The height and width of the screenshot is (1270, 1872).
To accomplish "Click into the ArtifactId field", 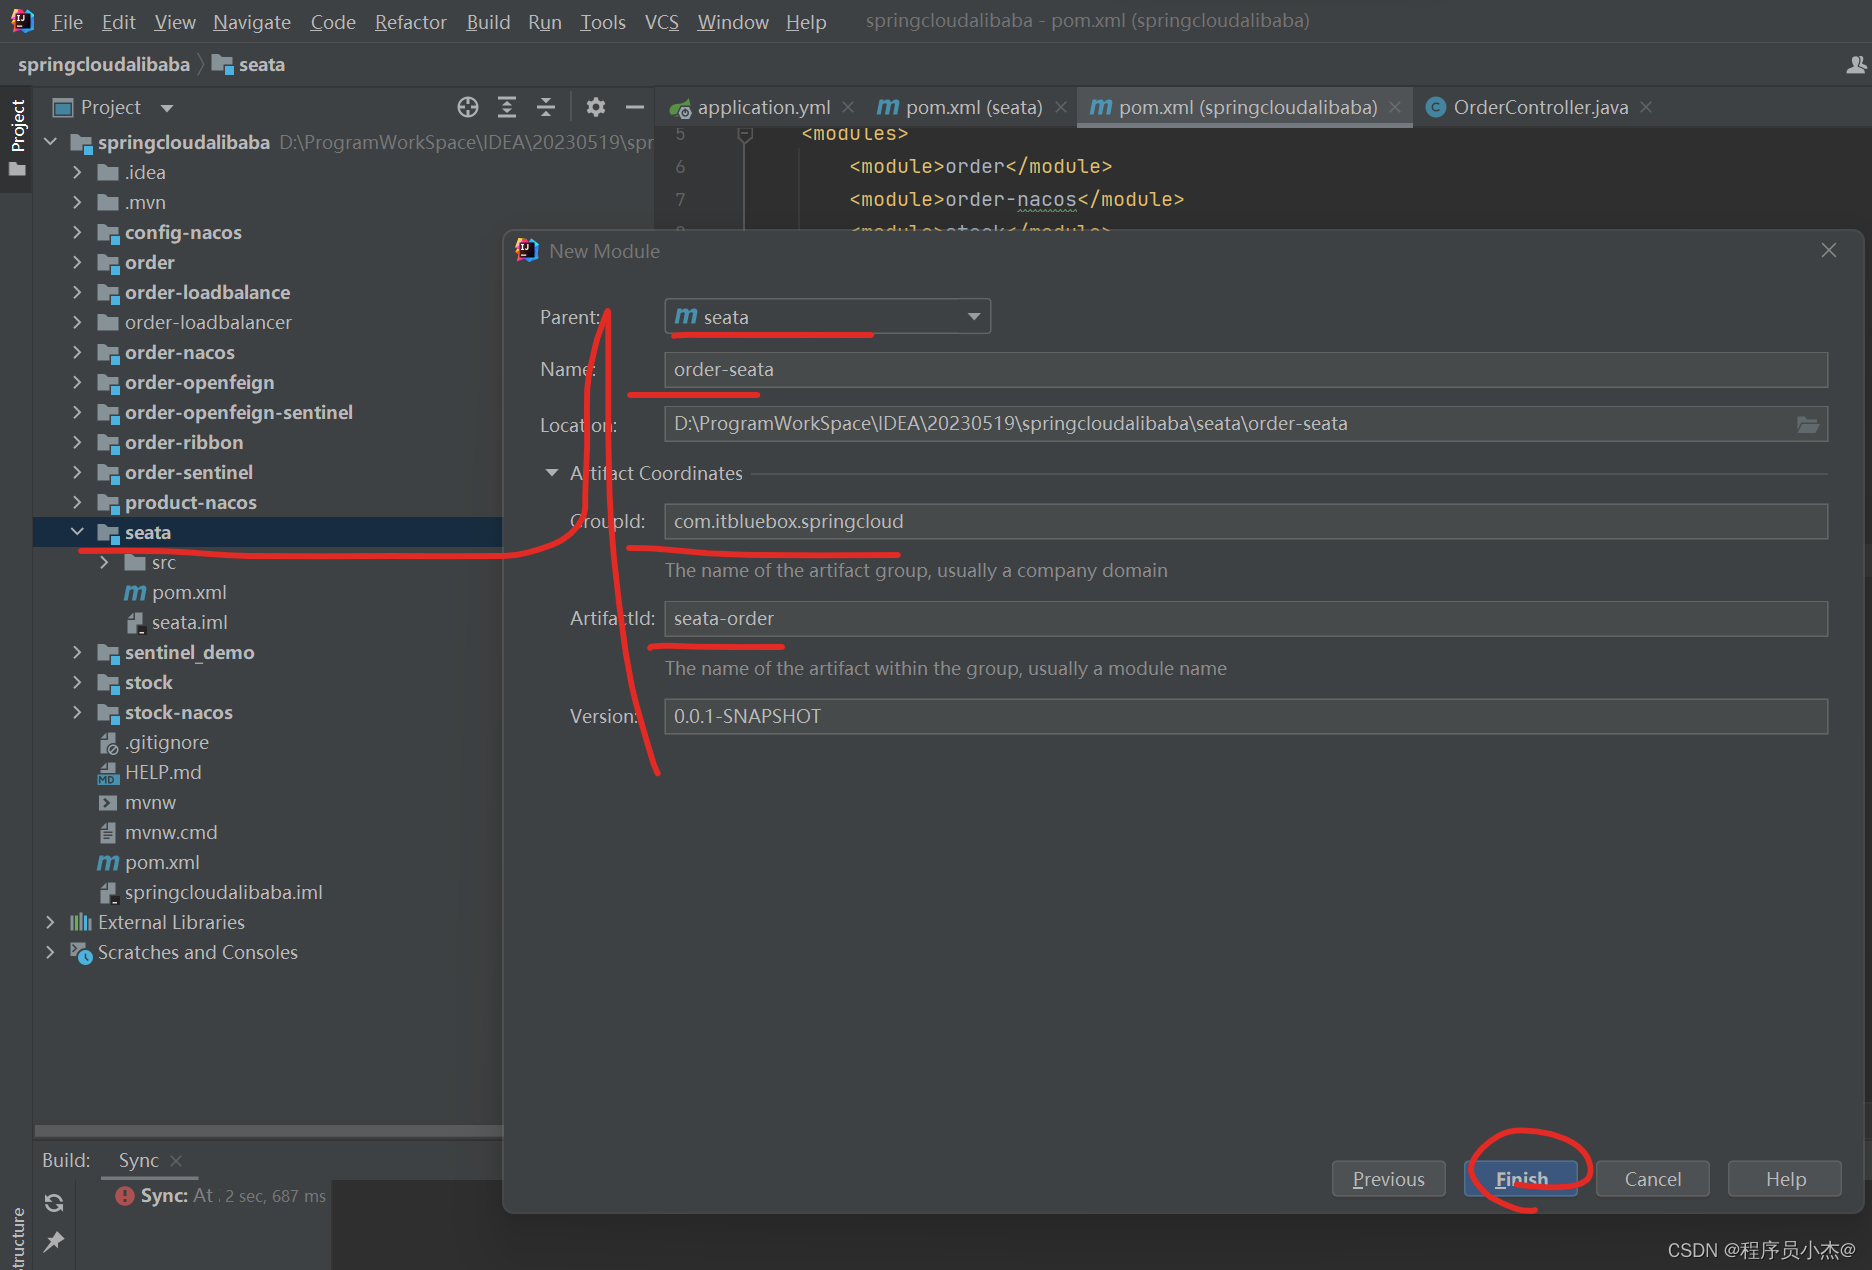I will (1246, 619).
